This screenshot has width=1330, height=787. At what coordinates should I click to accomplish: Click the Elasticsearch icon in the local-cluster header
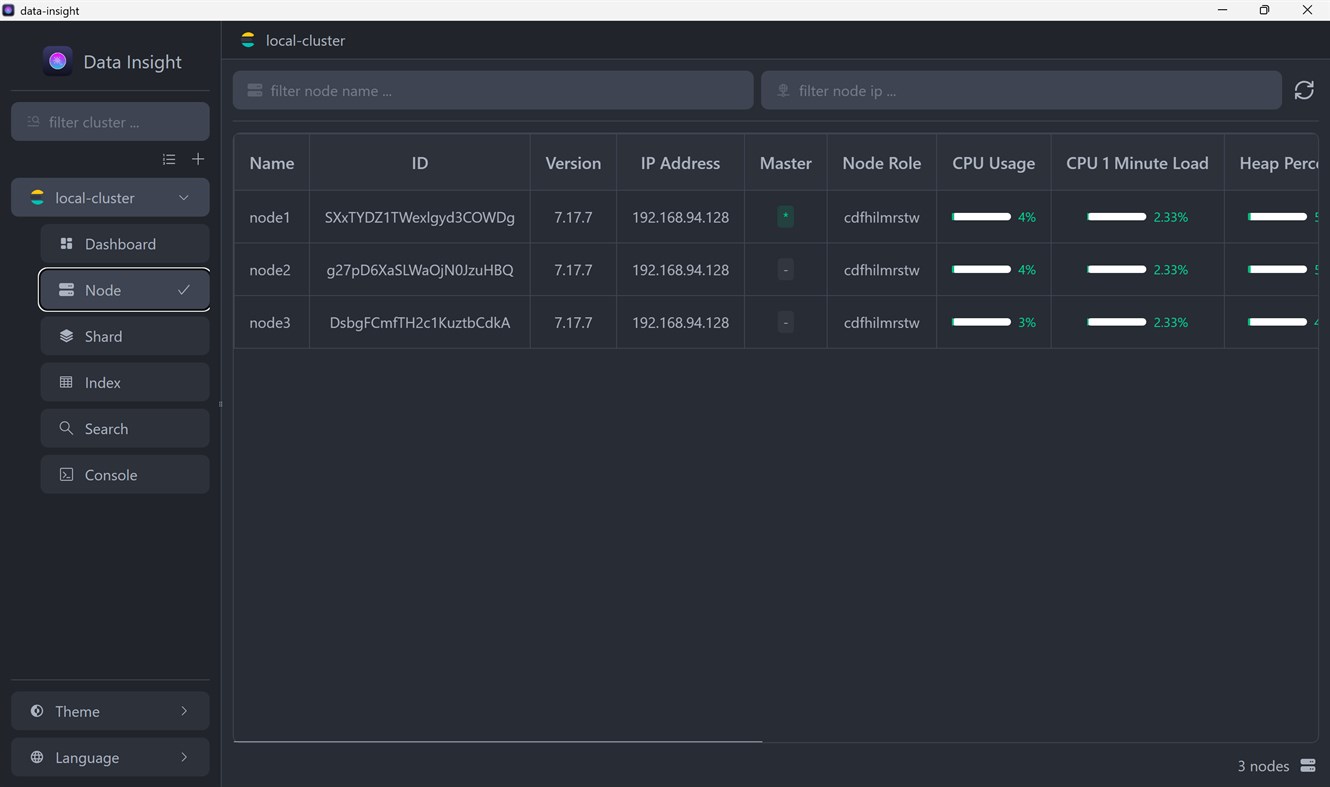coord(247,40)
